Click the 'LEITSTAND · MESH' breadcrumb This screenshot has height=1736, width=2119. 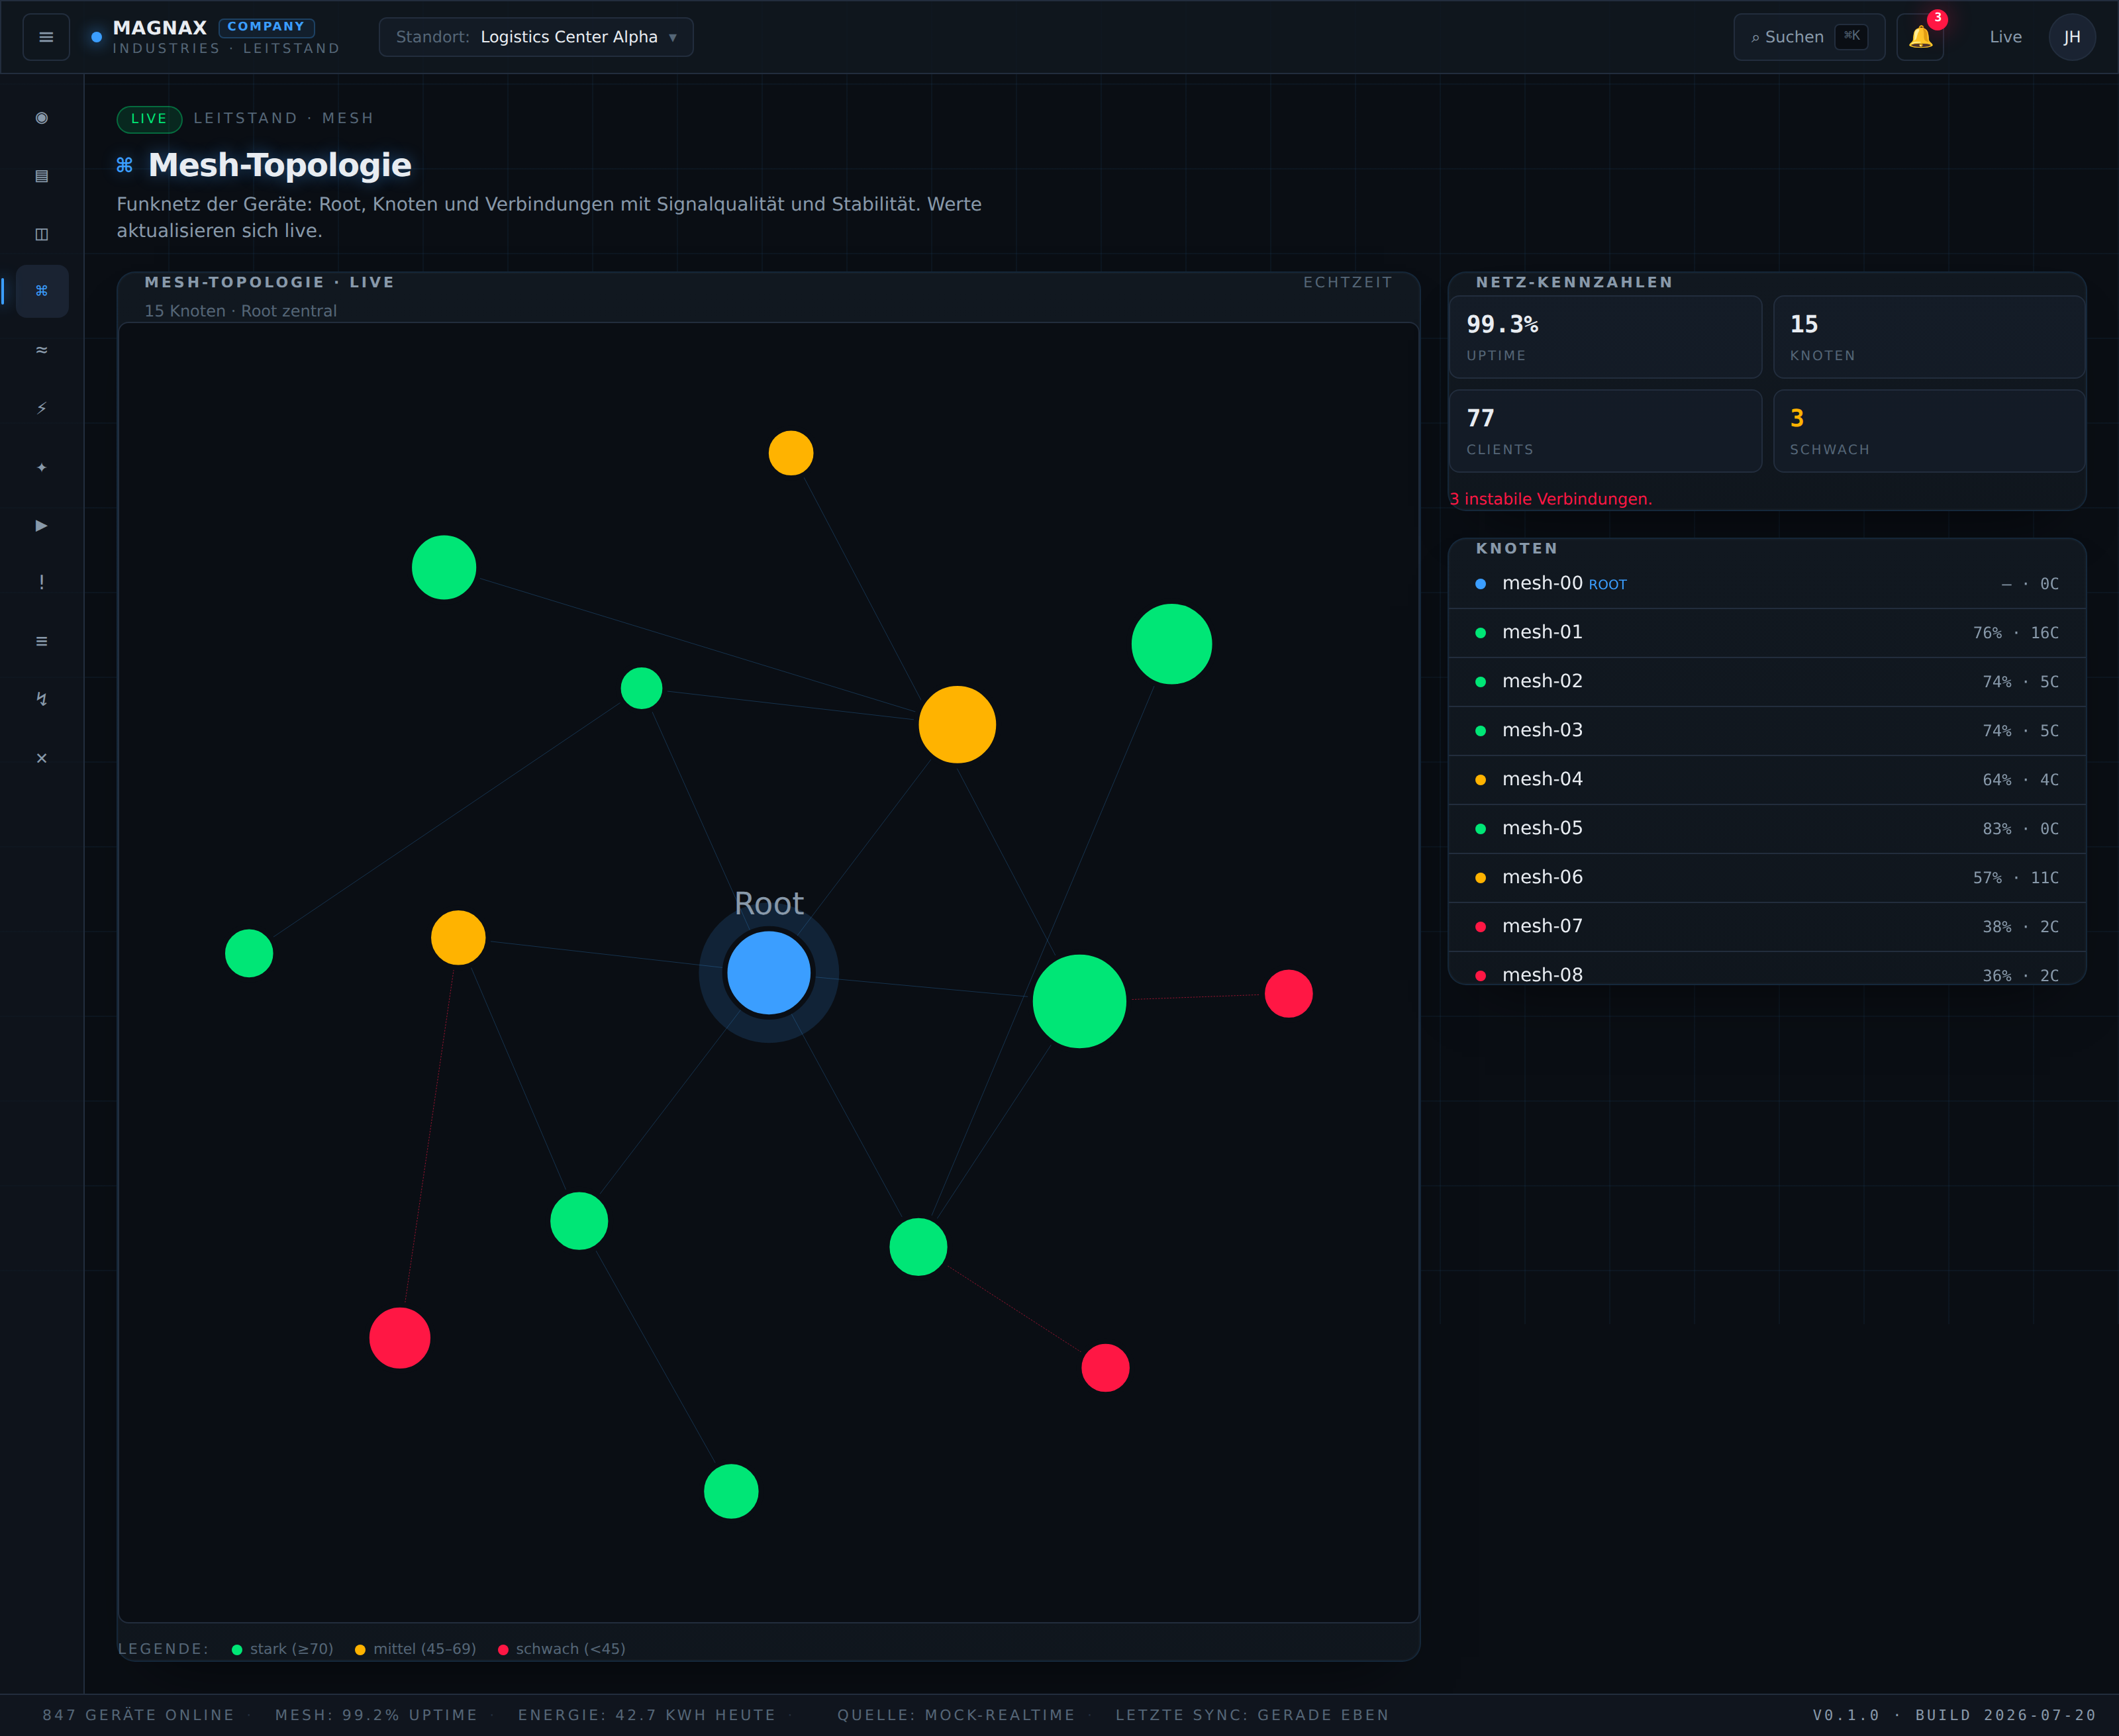(284, 118)
